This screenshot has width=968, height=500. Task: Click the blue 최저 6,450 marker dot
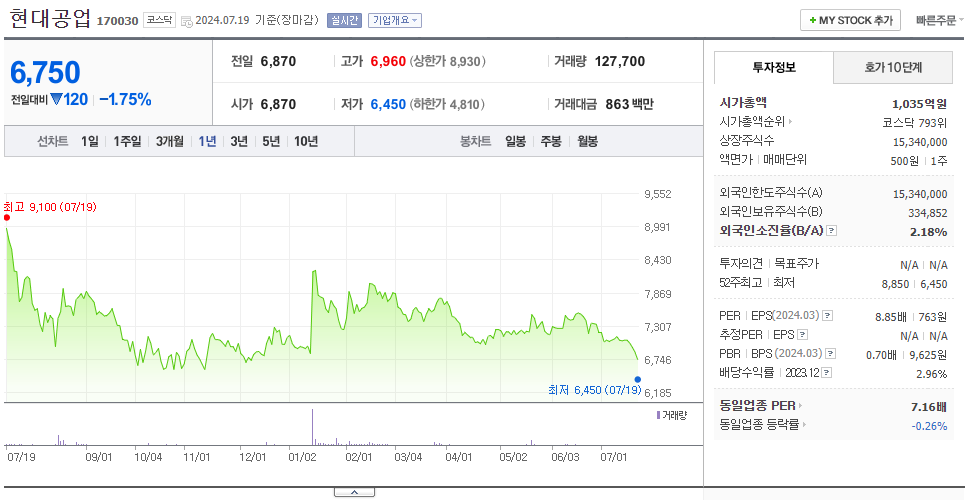[x=638, y=380]
